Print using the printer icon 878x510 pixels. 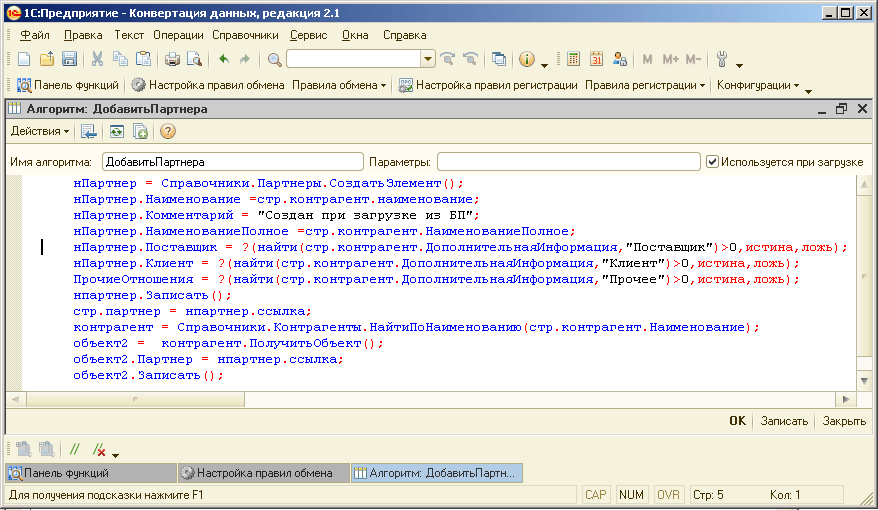172,59
